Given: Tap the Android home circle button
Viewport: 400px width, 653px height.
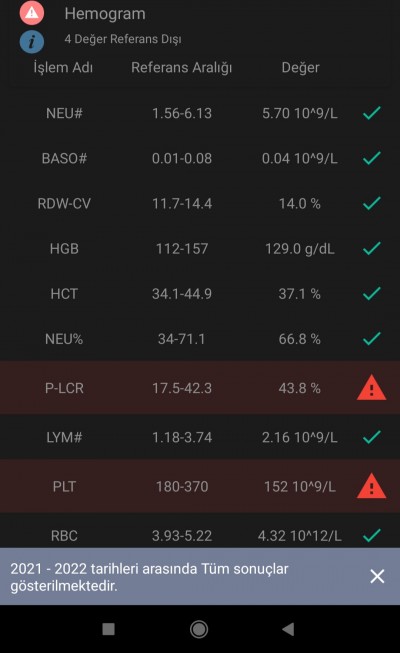Looking at the screenshot, I should click(x=199, y=629).
